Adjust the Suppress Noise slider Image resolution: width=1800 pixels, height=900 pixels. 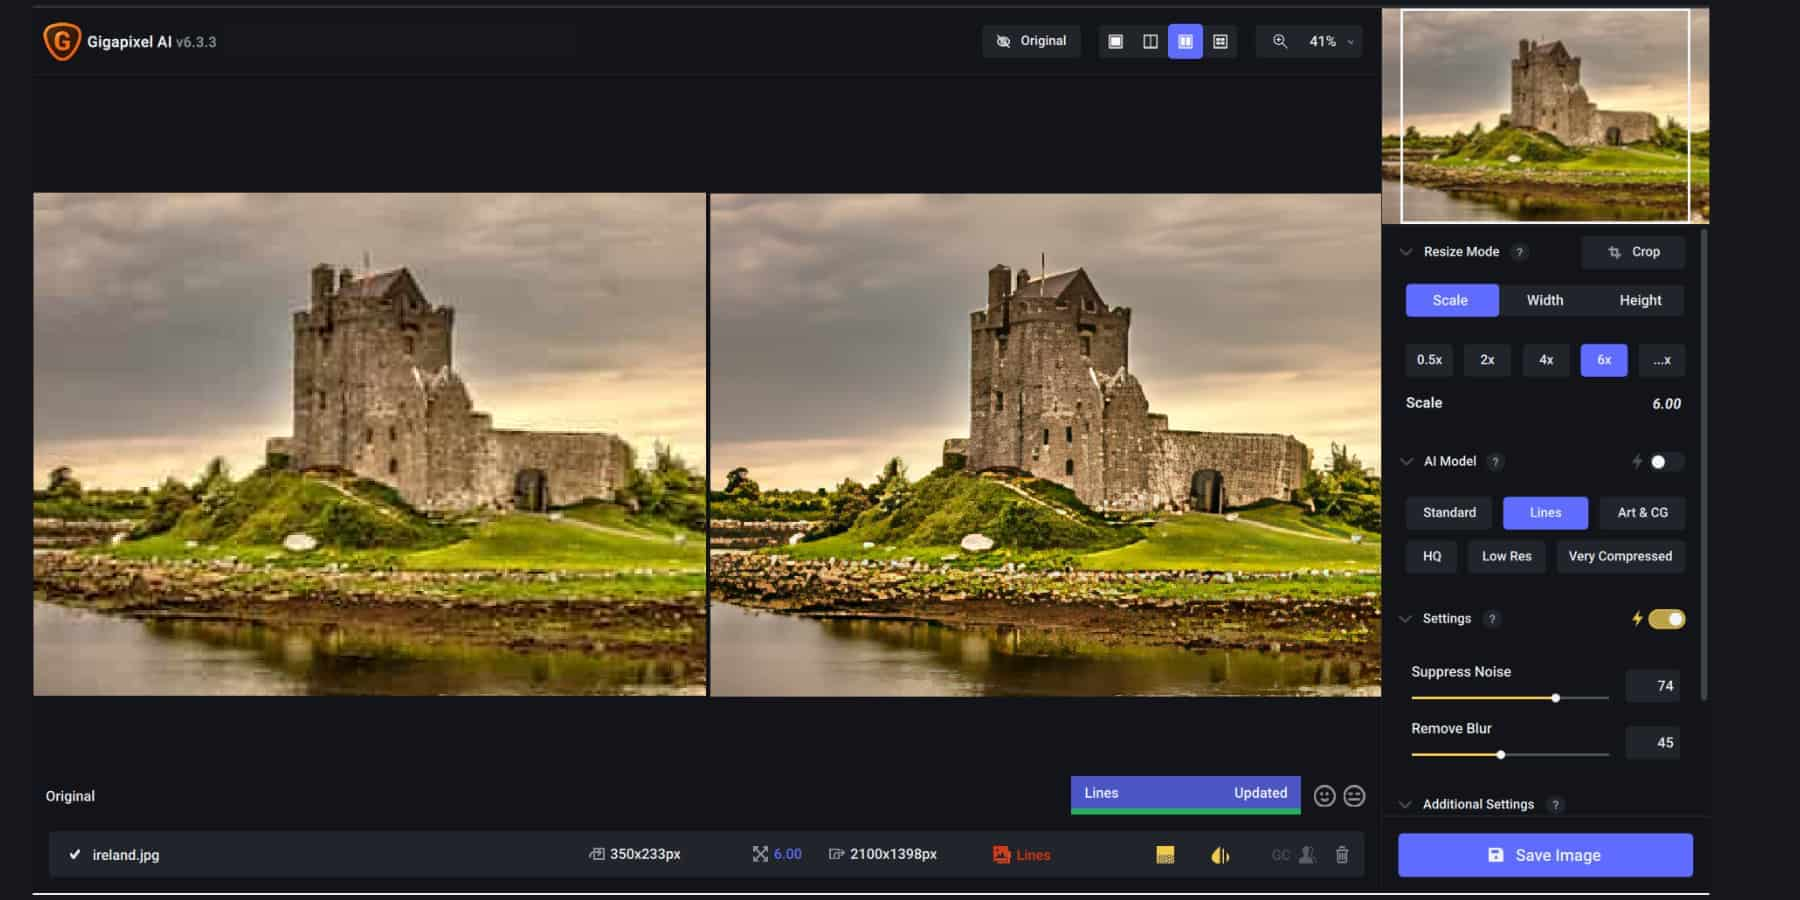point(1556,697)
